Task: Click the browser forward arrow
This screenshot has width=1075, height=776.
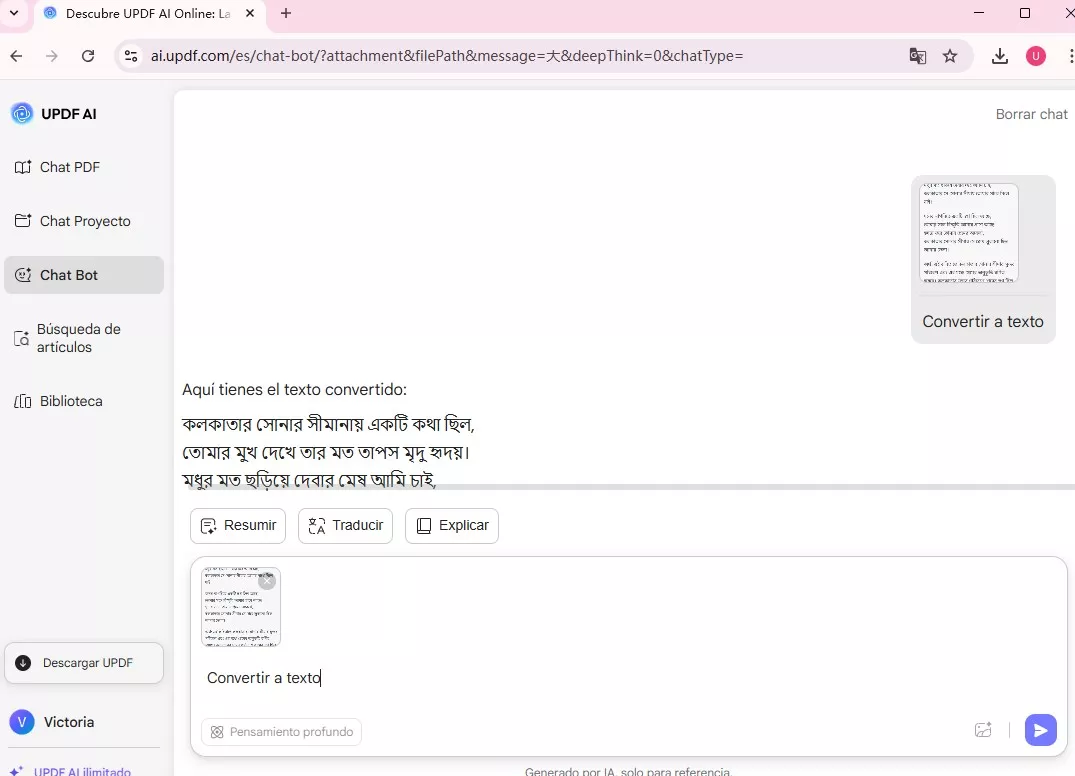Action: tap(52, 56)
